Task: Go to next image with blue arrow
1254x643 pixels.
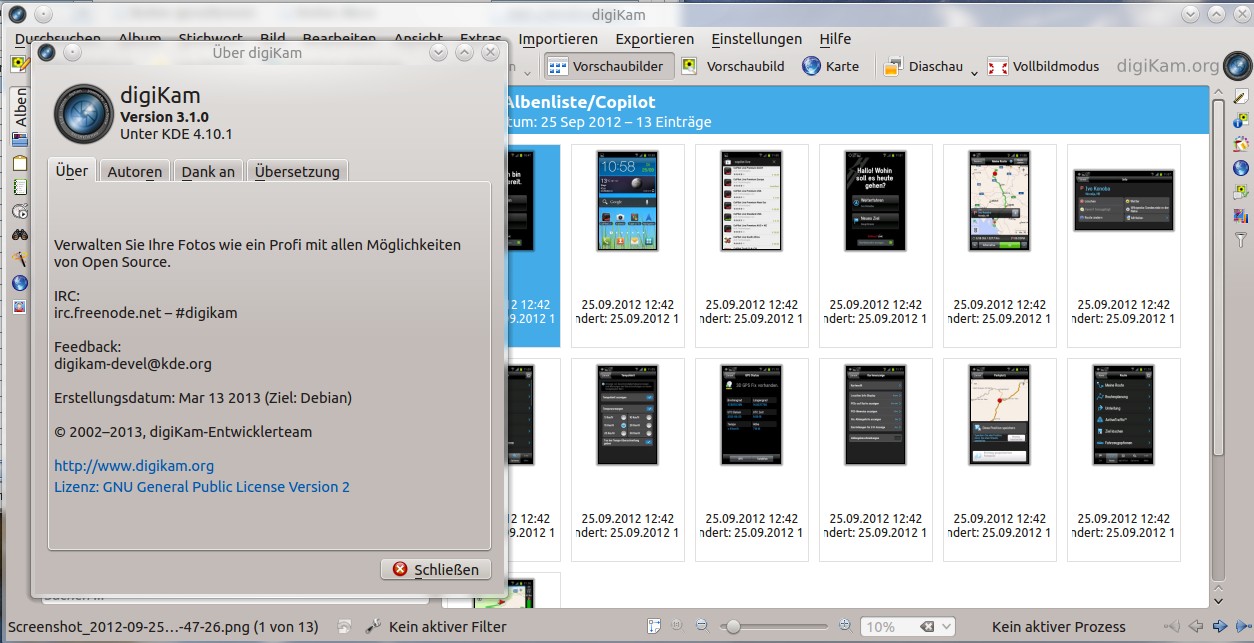Action: coord(1220,627)
